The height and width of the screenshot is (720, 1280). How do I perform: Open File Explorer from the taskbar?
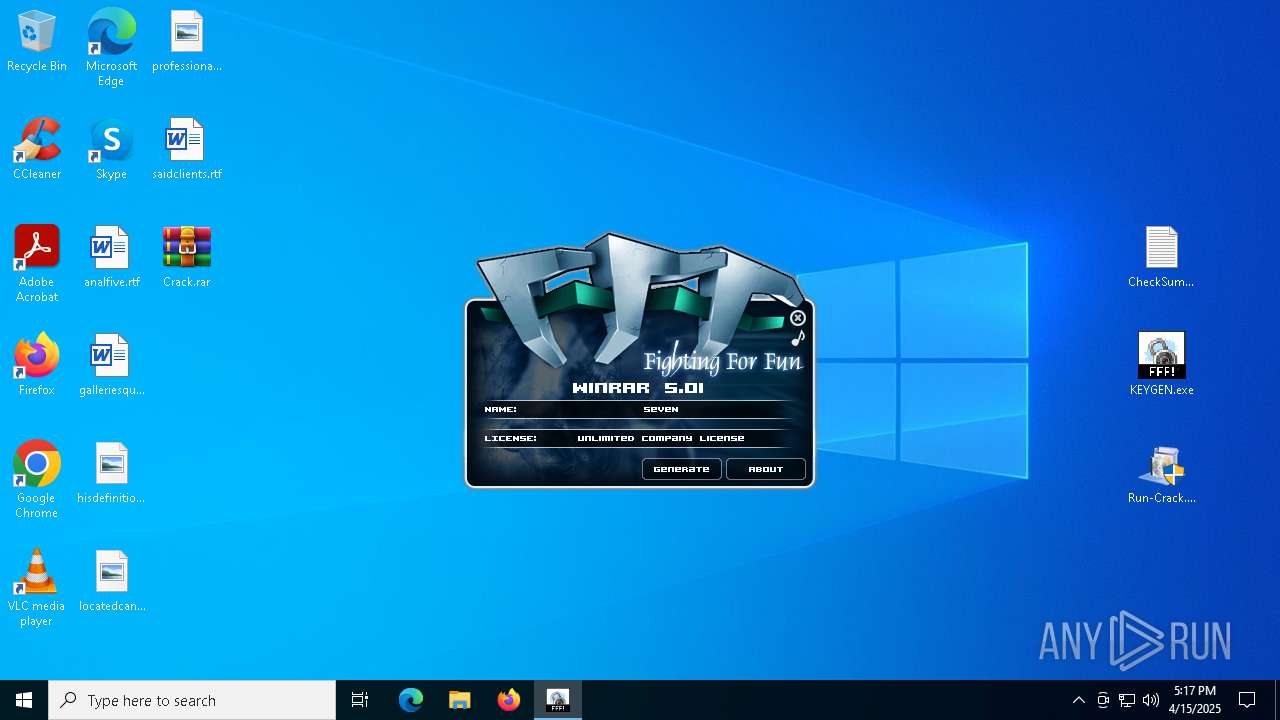(x=460, y=700)
